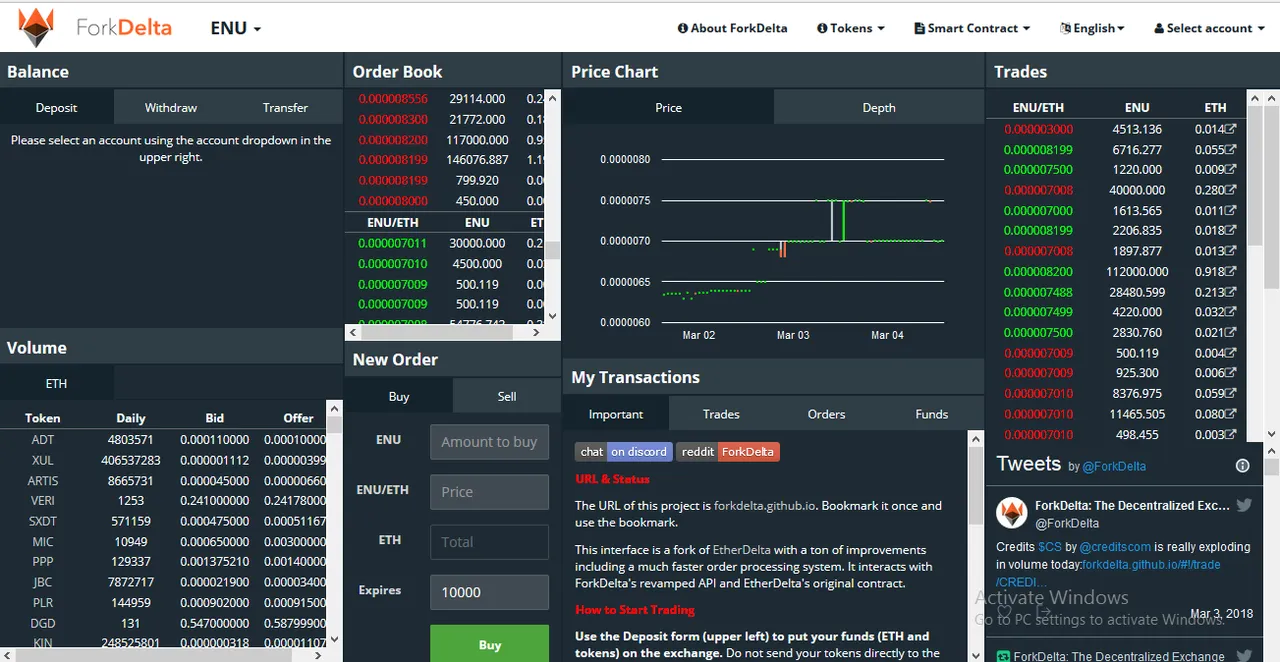The image size is (1280, 662).
Task: Click Trades panel scrollbar down arrow
Action: coord(1271,434)
